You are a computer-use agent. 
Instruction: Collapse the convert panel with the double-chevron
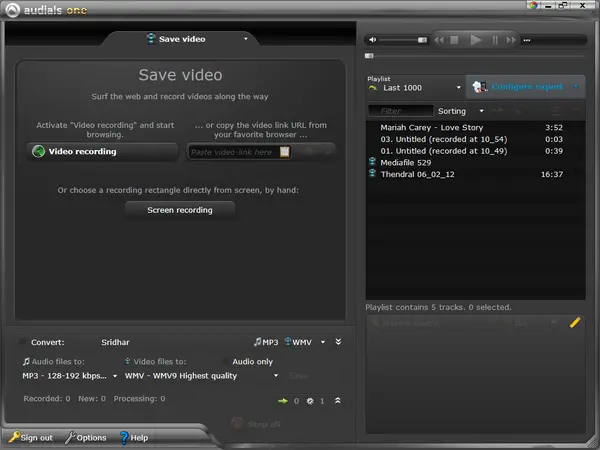338,342
